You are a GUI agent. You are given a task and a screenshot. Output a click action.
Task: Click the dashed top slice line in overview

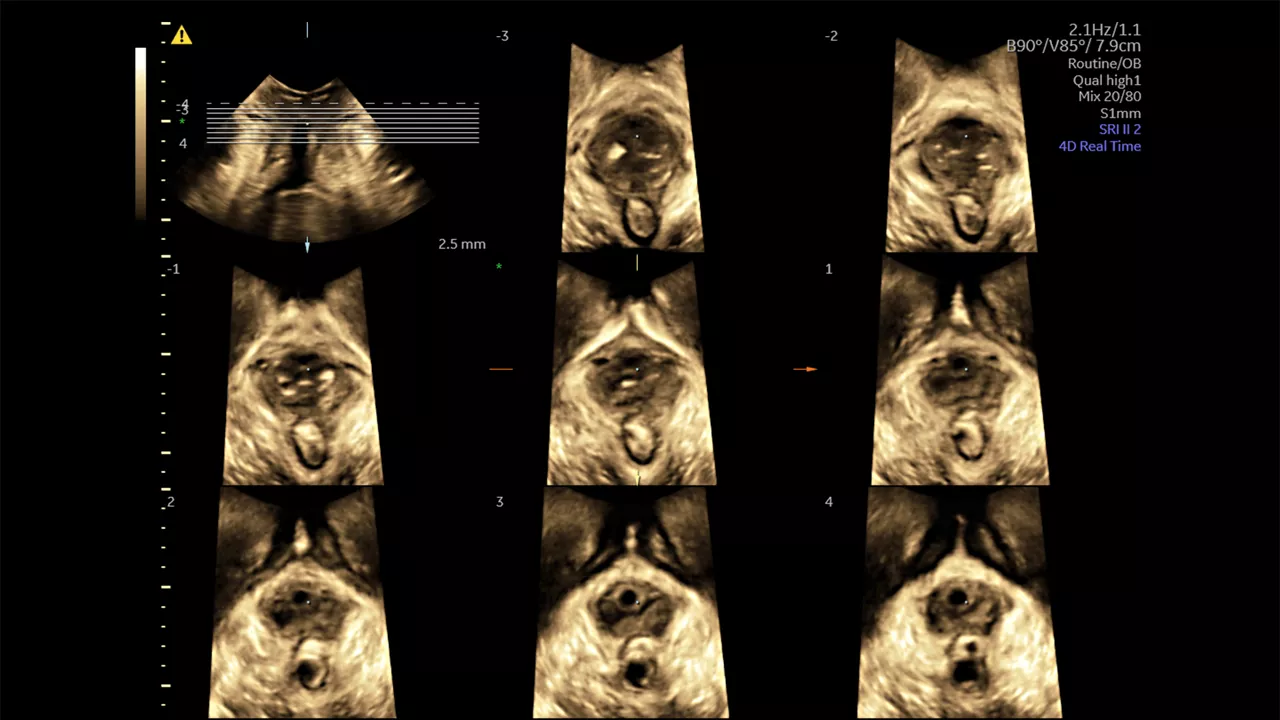point(342,103)
